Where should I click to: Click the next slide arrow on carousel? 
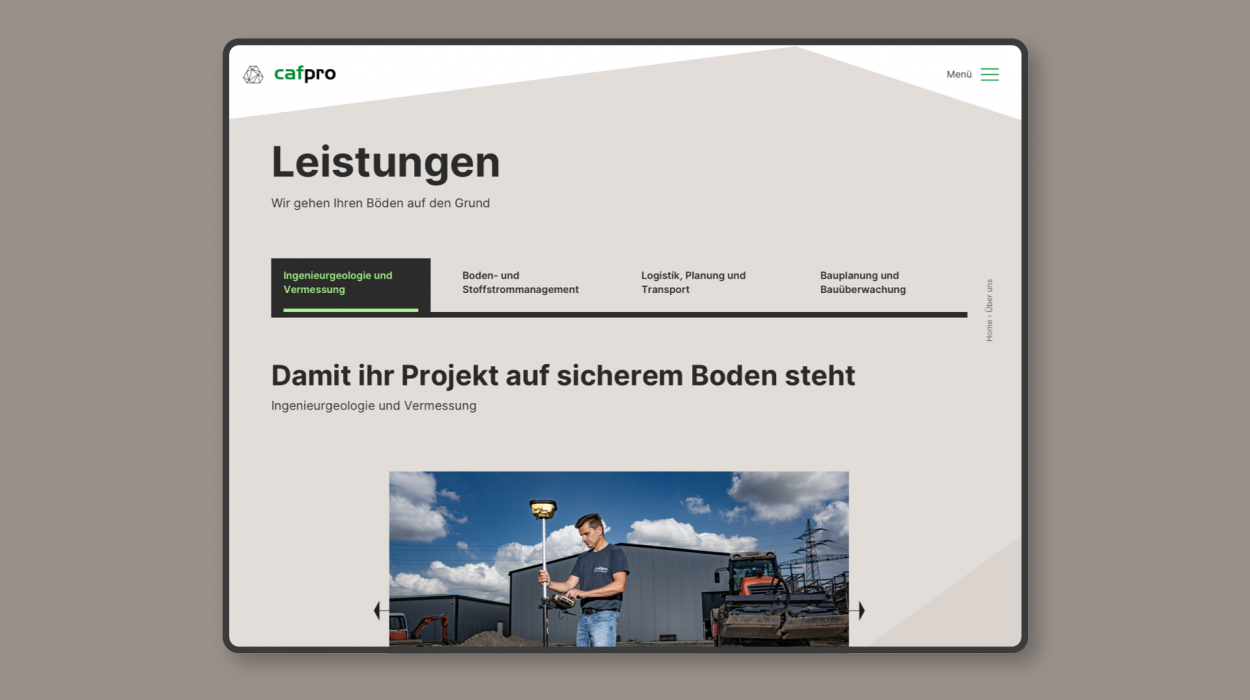pos(859,610)
